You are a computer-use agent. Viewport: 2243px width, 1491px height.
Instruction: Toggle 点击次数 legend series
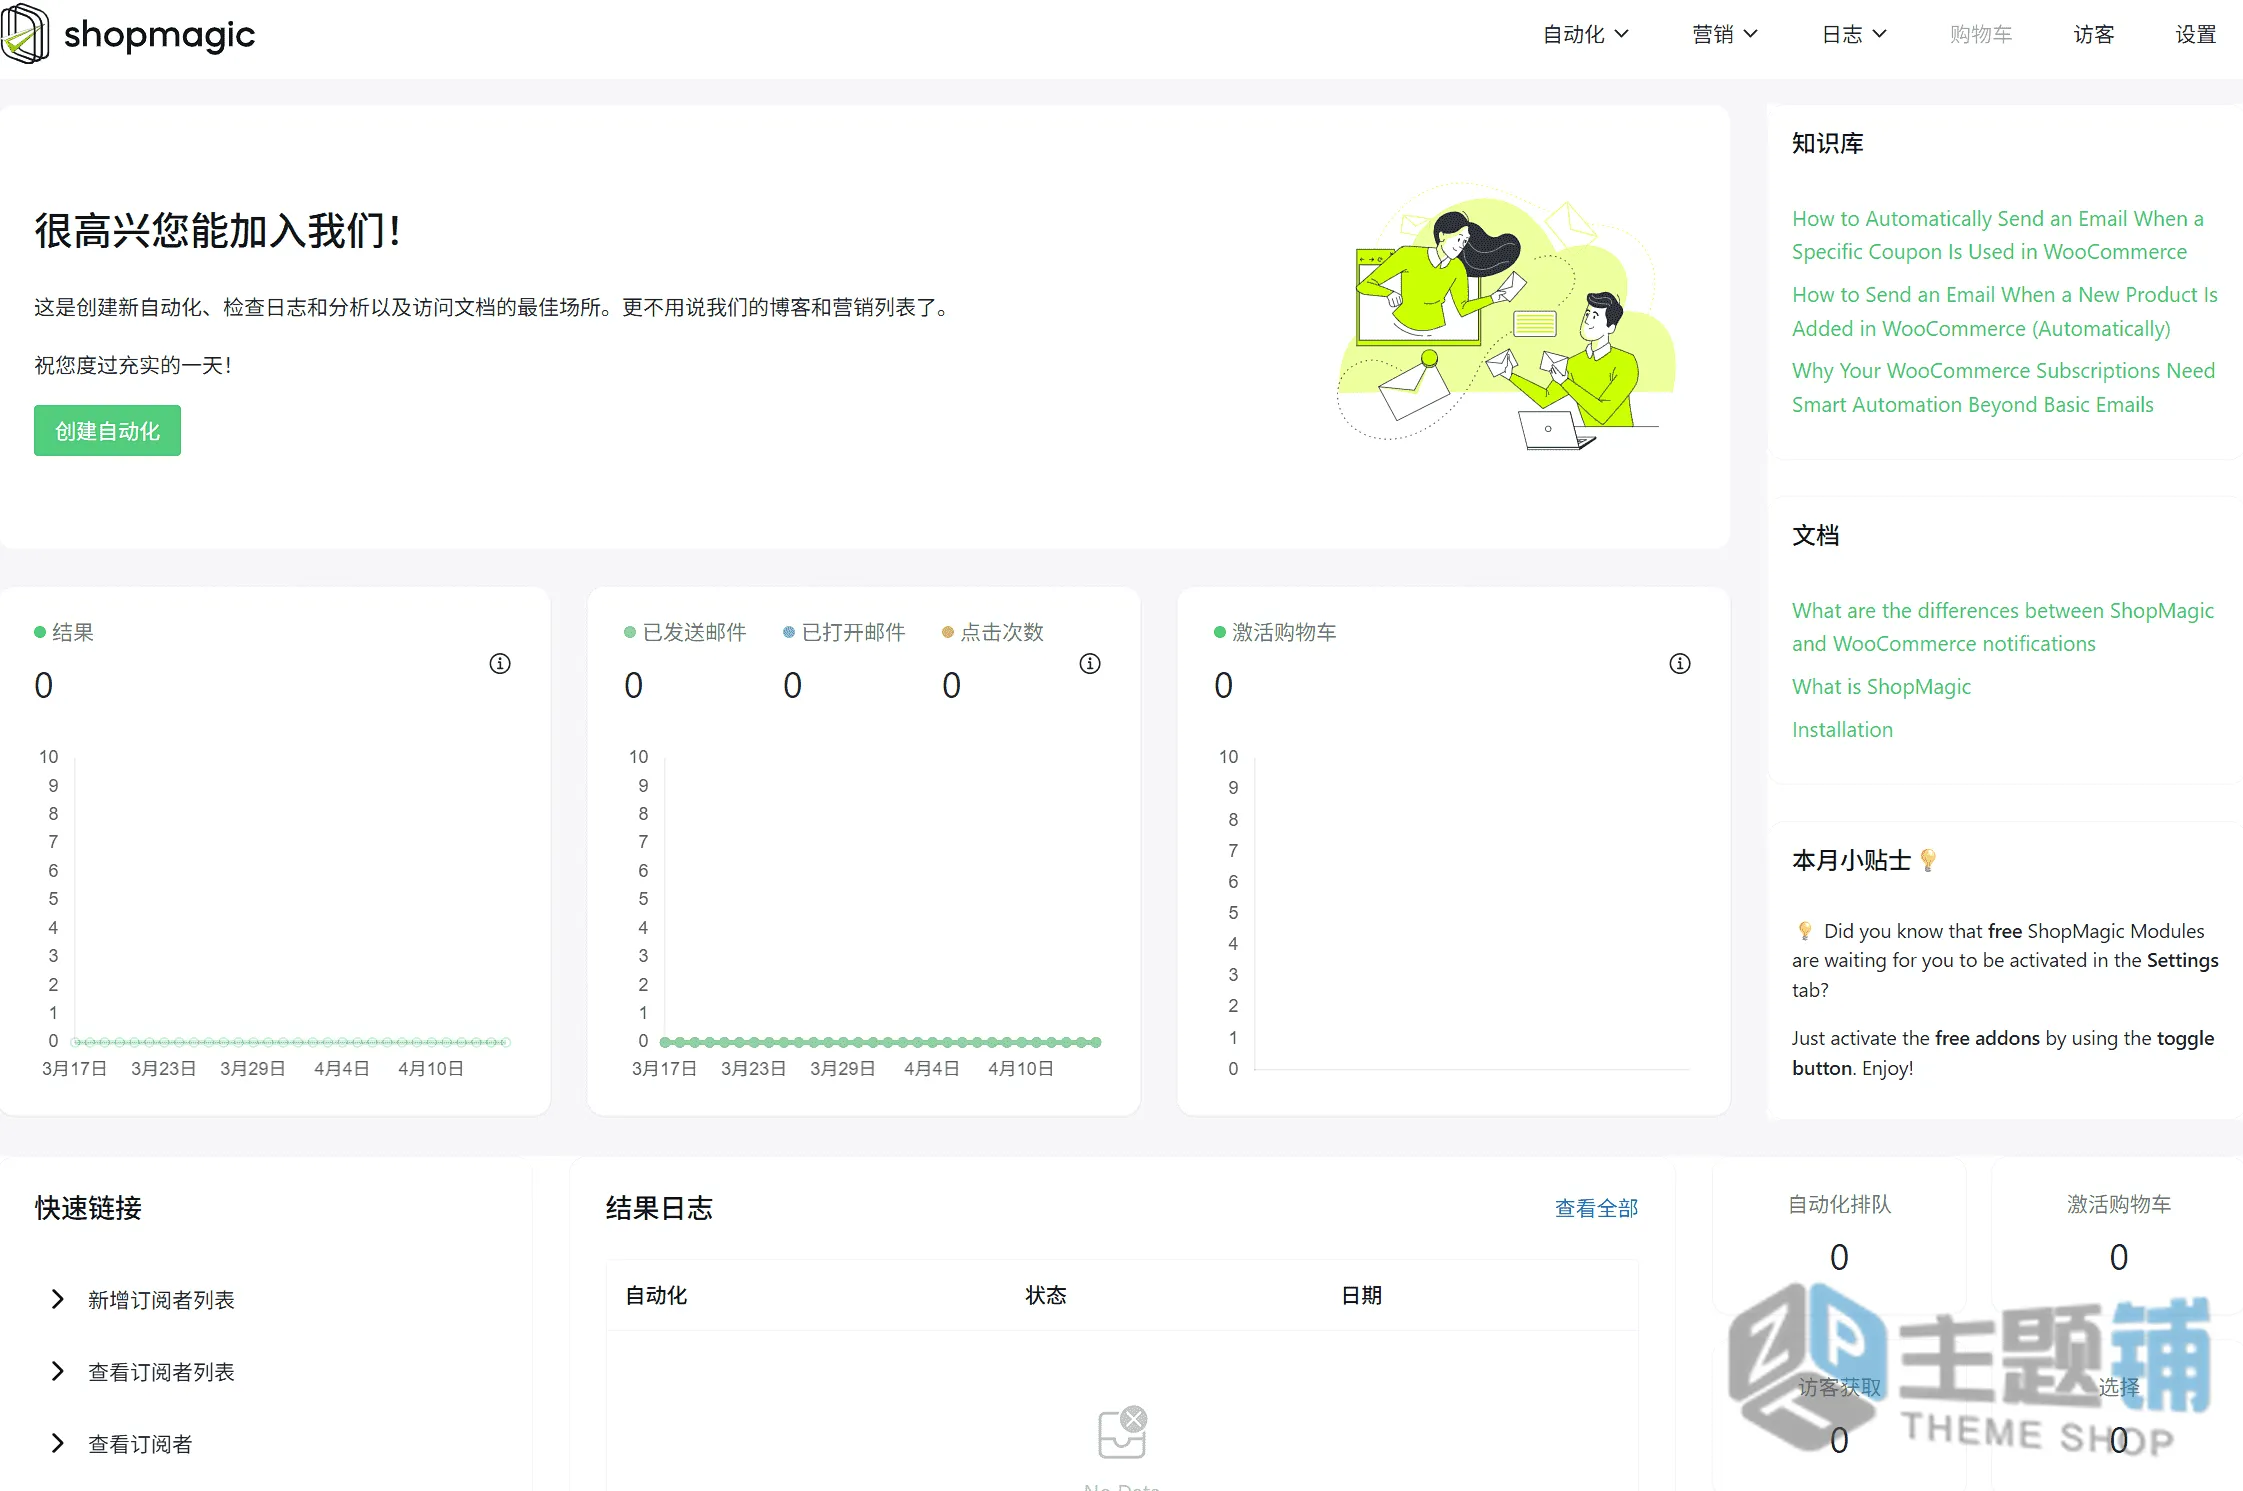coord(993,632)
